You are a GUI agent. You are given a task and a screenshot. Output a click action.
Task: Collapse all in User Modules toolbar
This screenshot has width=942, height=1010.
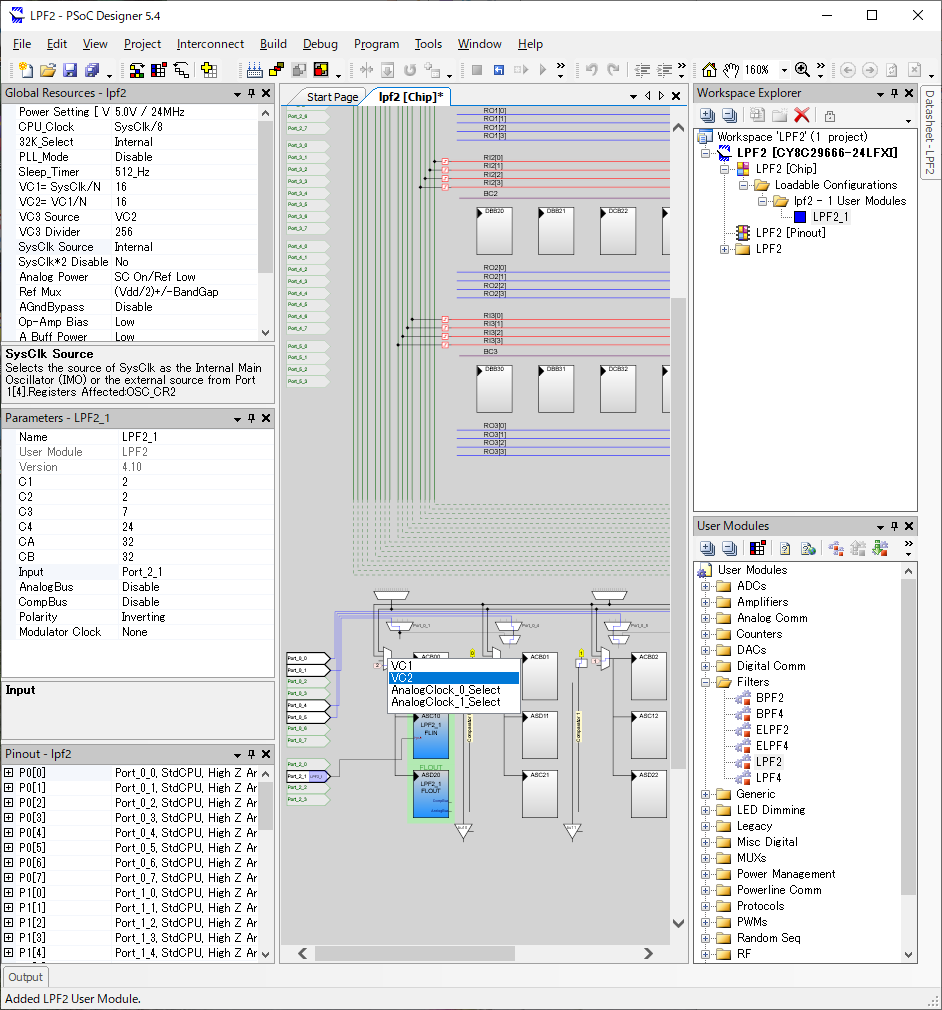point(729,548)
